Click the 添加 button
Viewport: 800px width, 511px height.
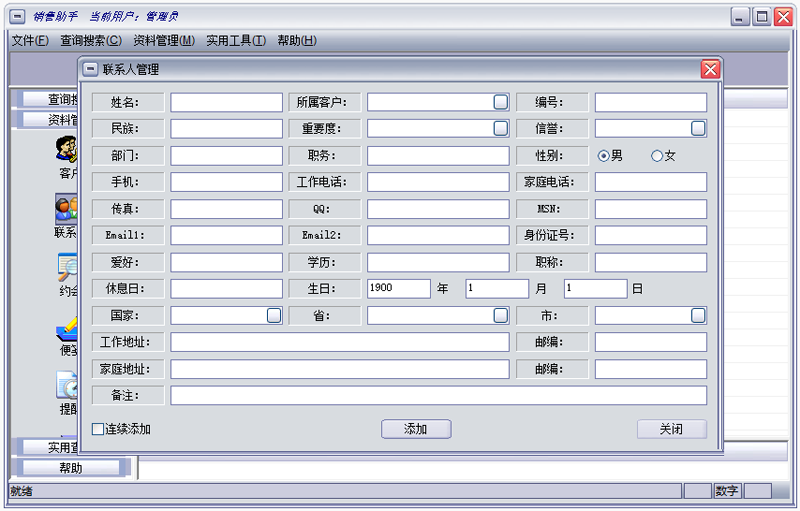[x=416, y=429]
